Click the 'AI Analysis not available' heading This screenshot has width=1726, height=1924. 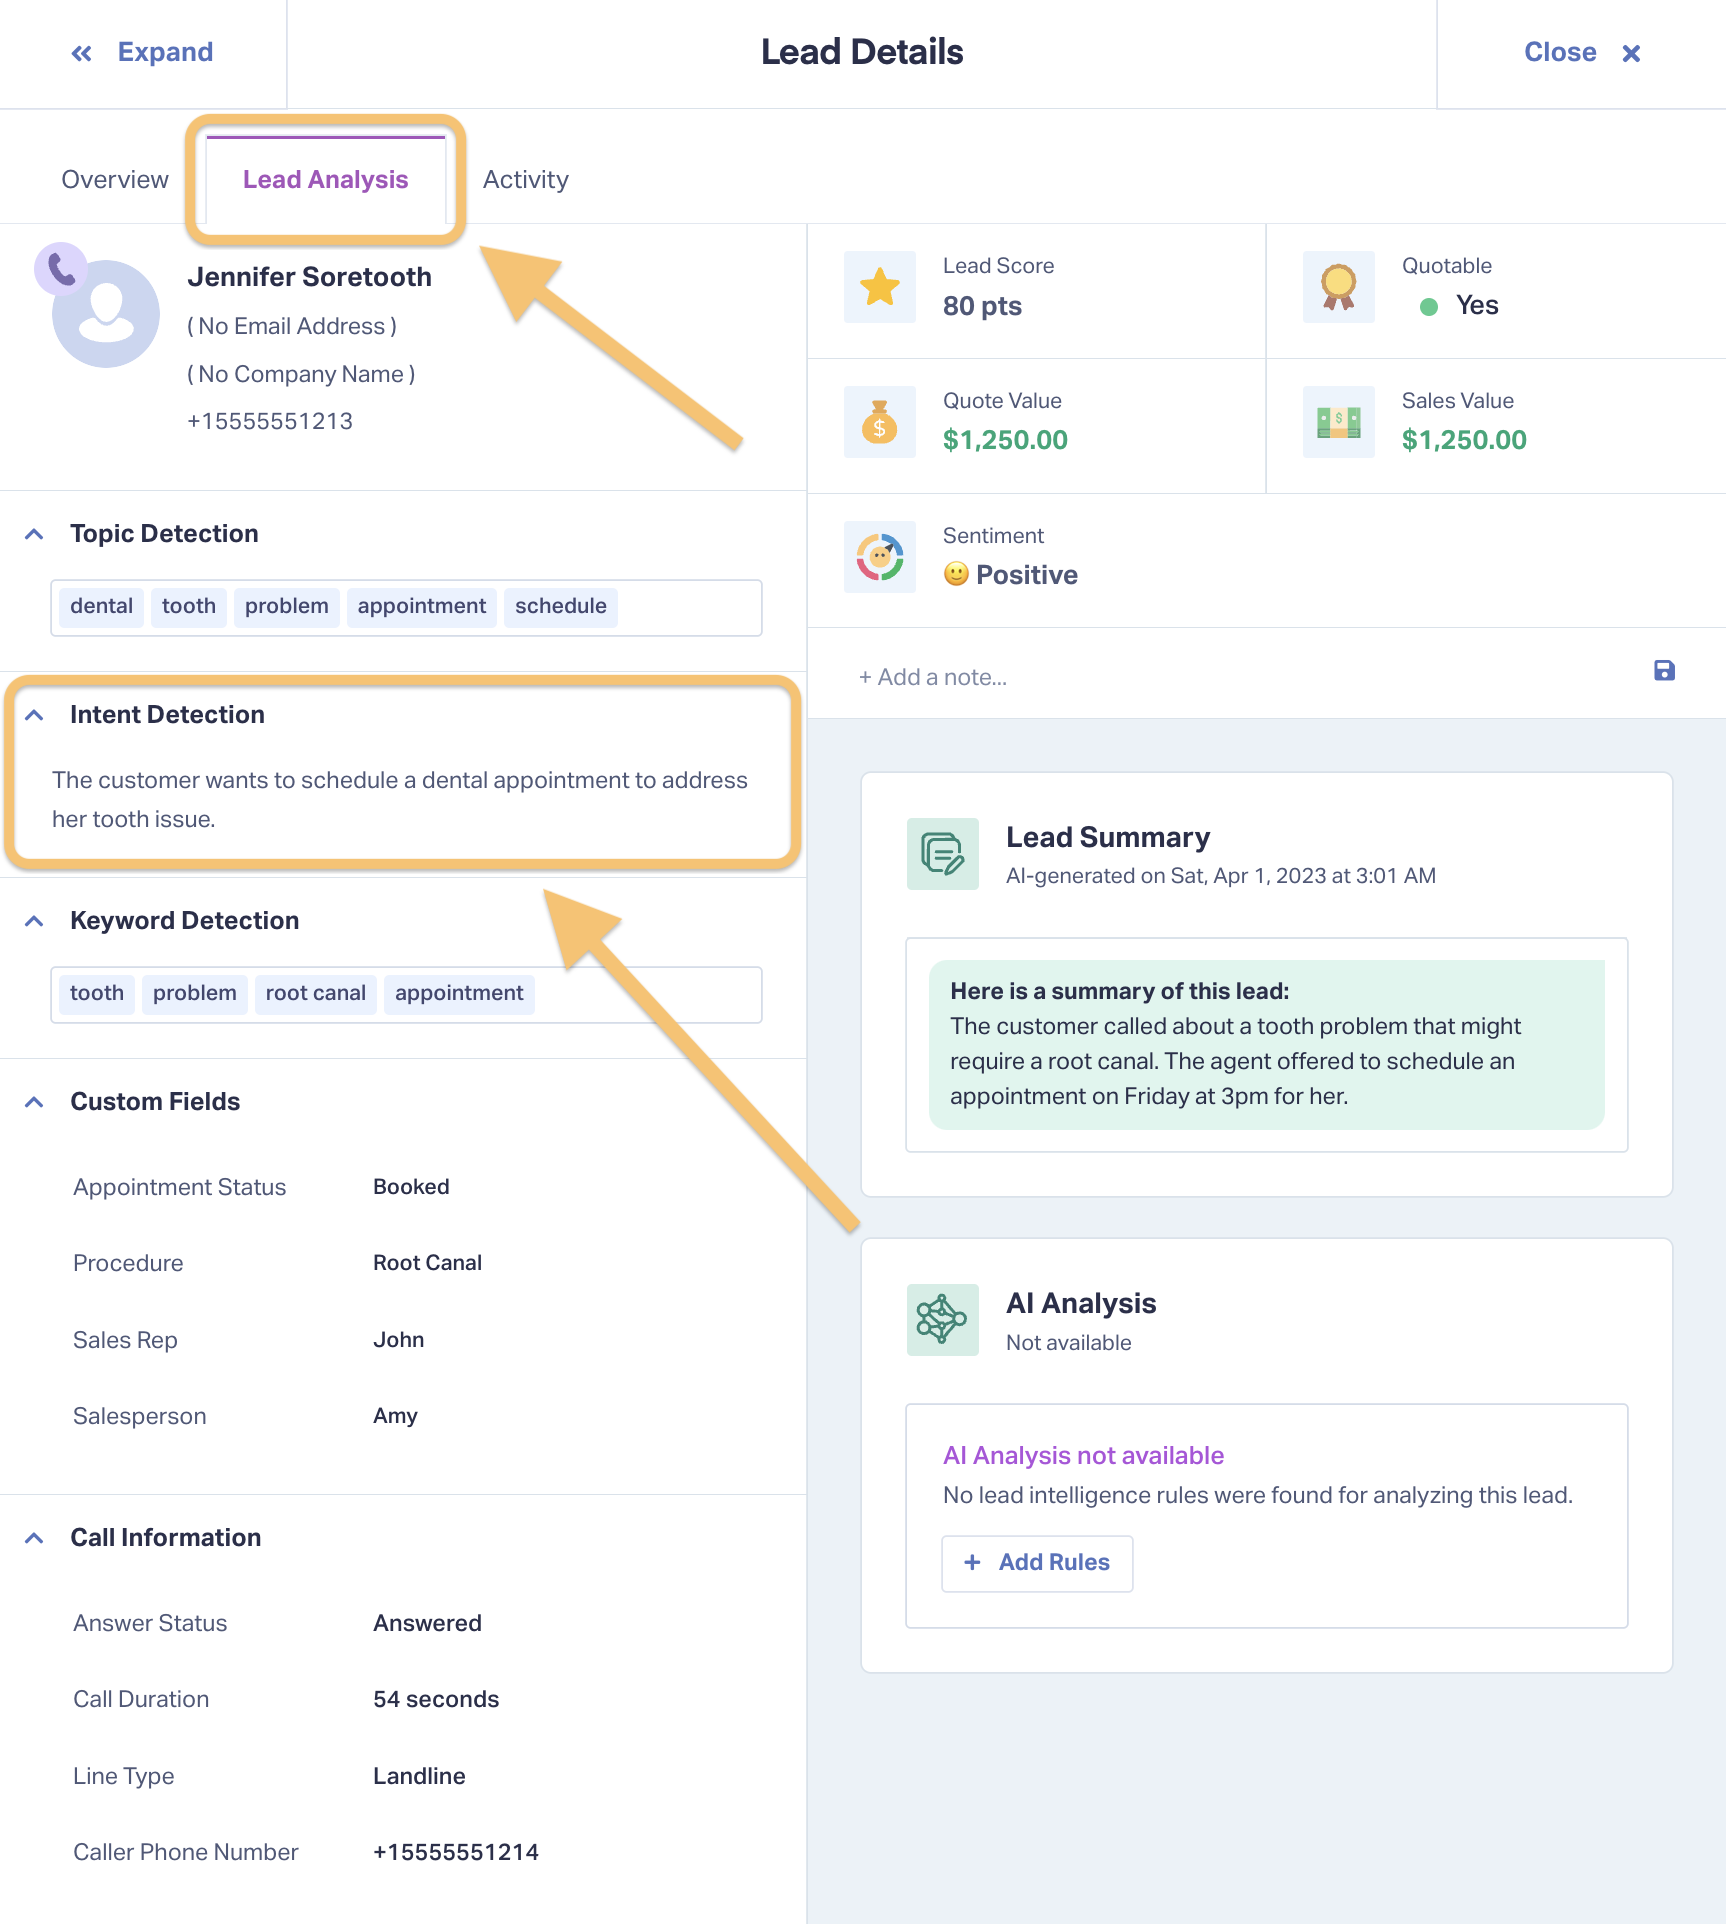coord(1083,1456)
